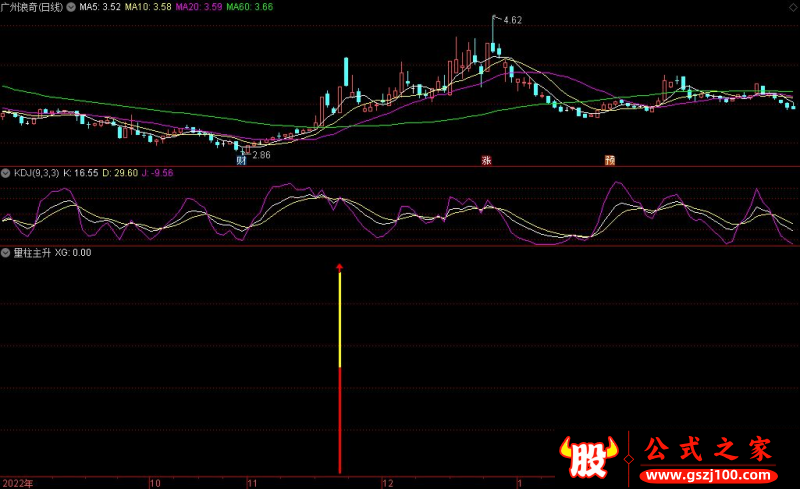Click month 12 on the time axis
The width and height of the screenshot is (800, 489).
[x=387, y=482]
